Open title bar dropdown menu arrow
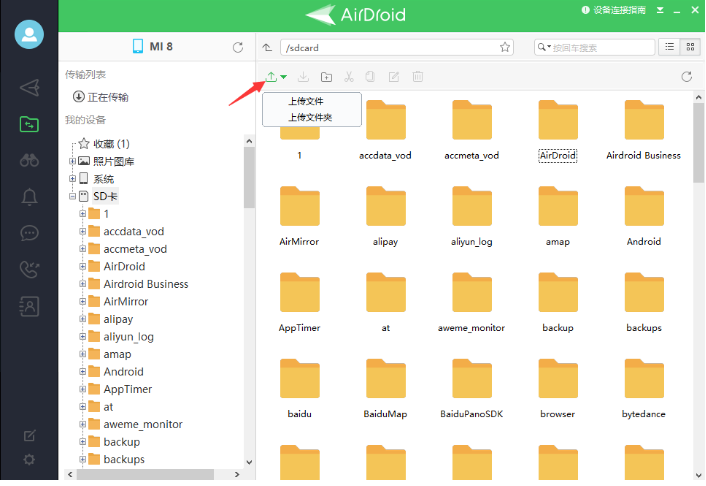This screenshot has width=706, height=486. click(x=660, y=10)
